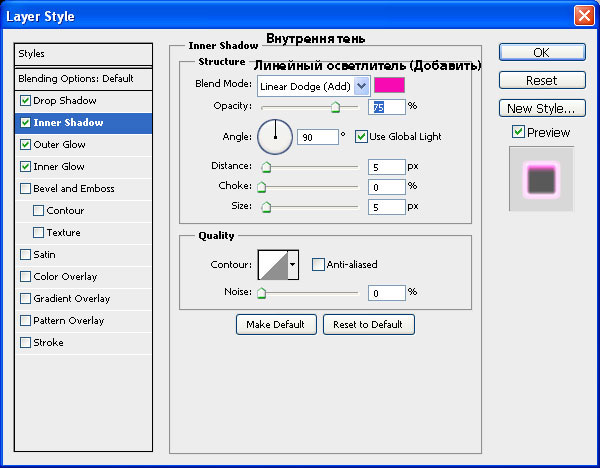Viewport: 600px width, 468px height.
Task: Select the Bevel and Emboss row label
Action: coord(74,189)
